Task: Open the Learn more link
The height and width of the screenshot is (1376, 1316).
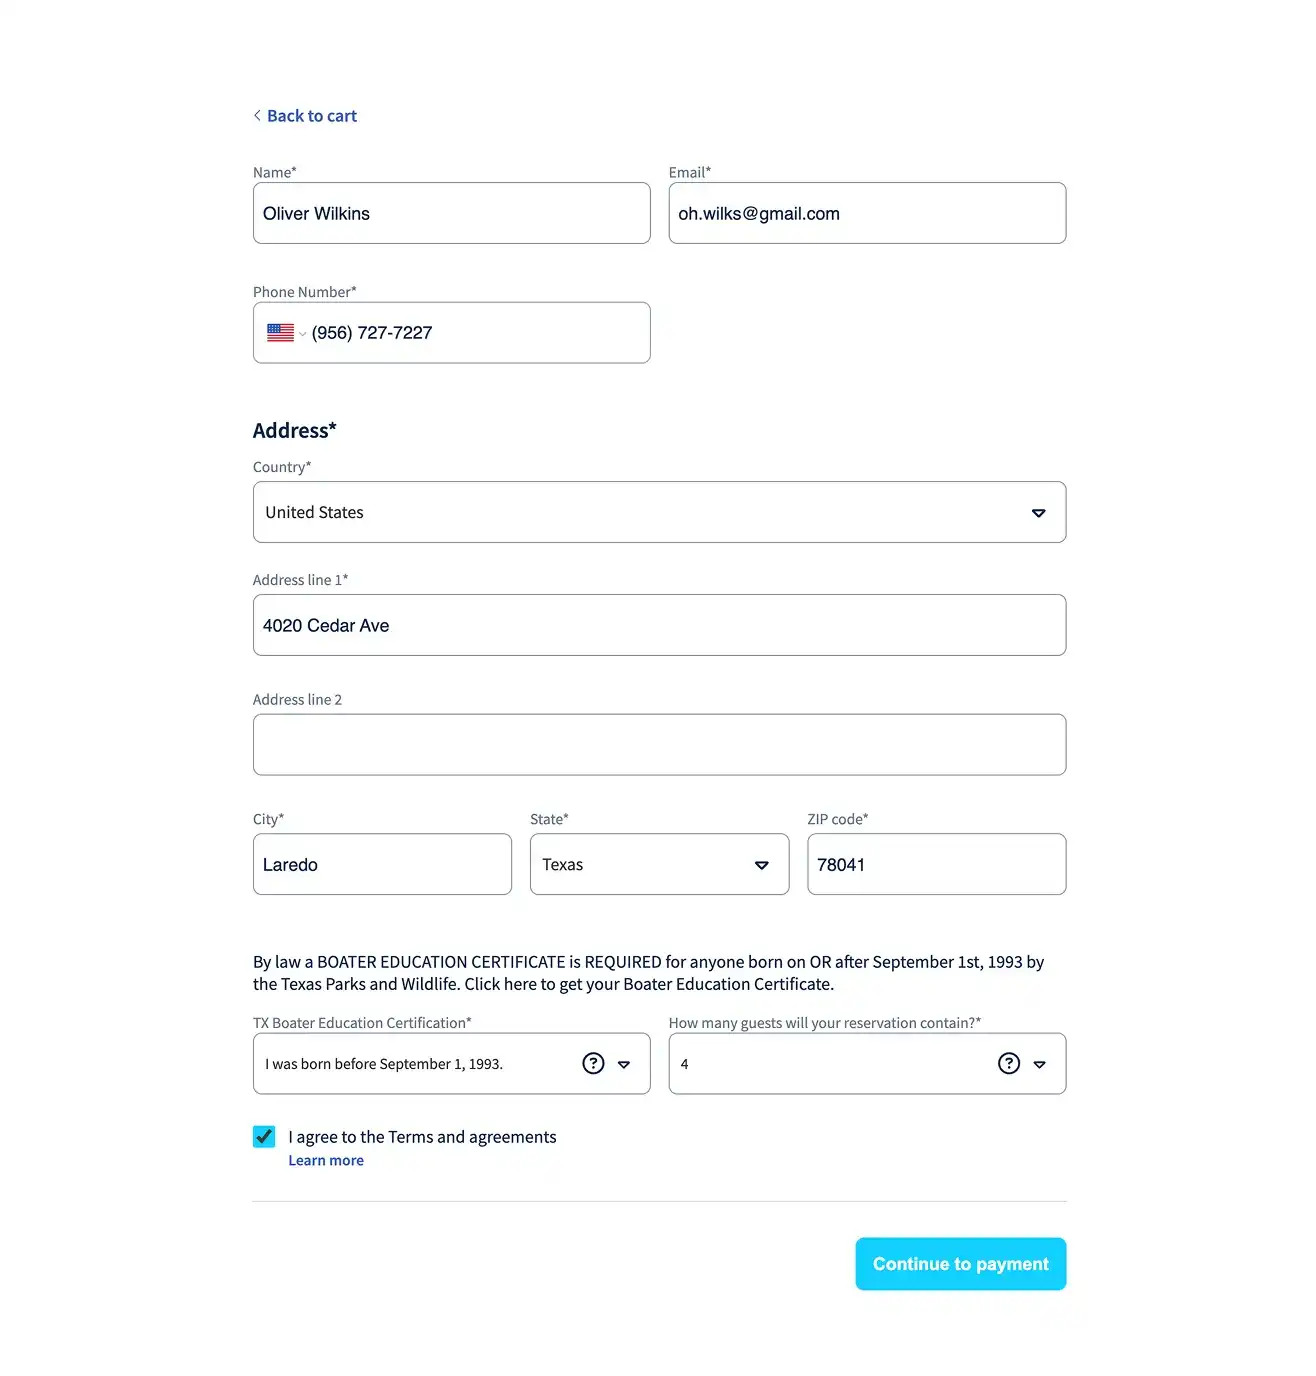Action: 326,1159
